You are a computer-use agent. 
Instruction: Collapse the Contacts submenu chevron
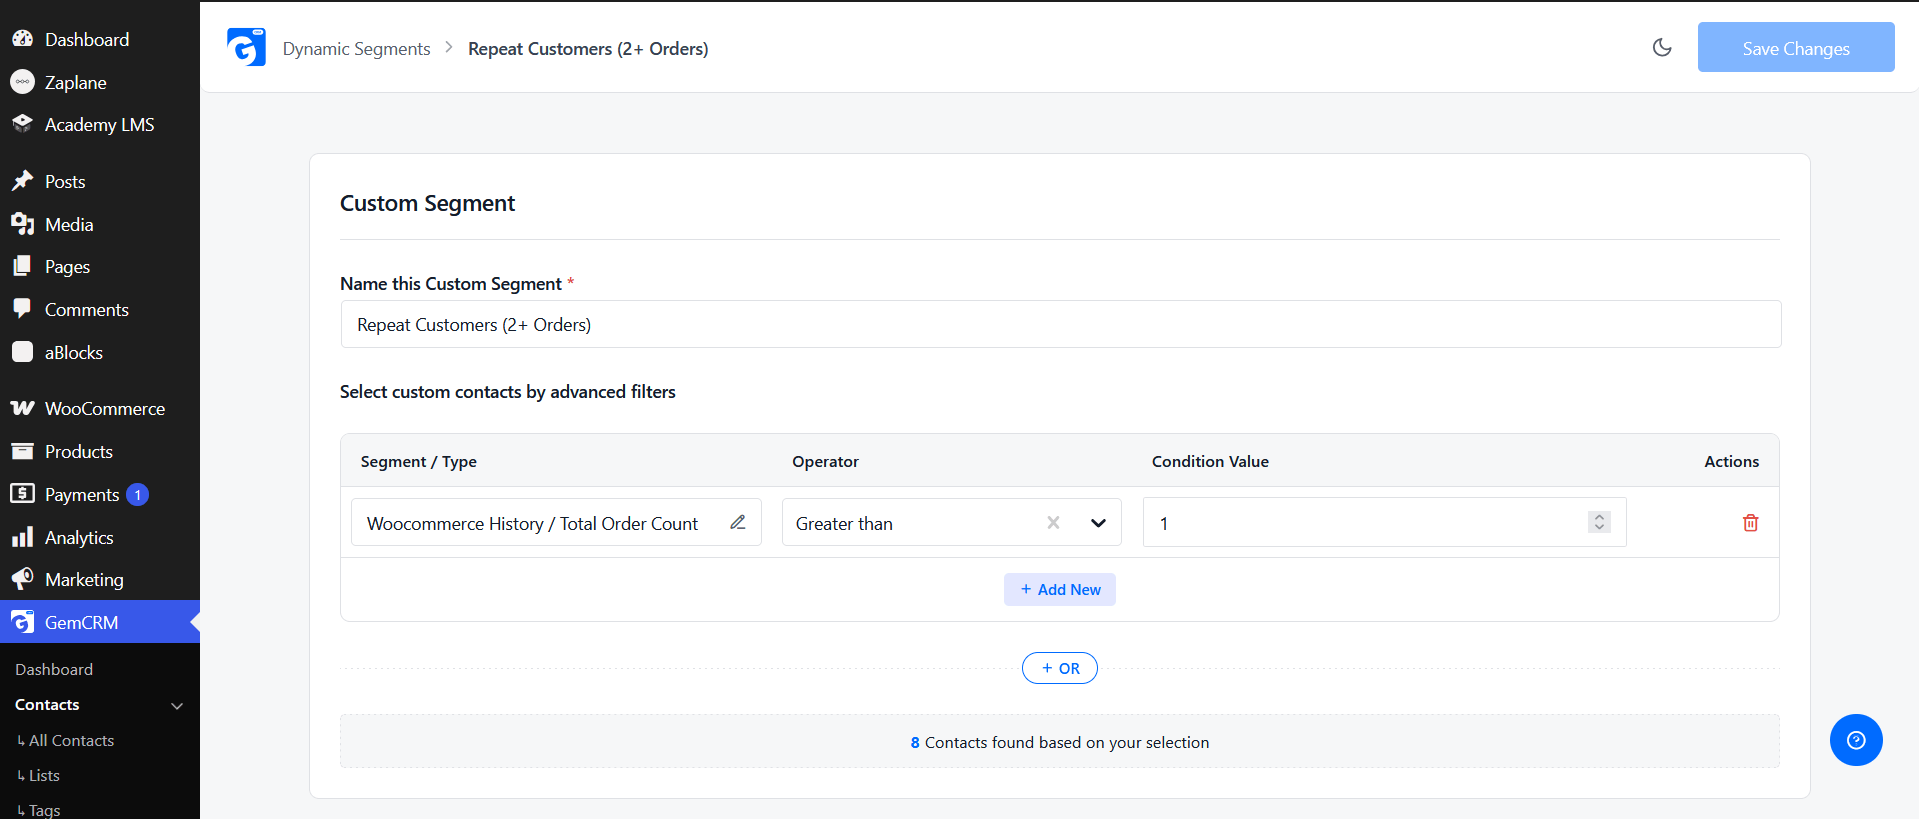177,705
